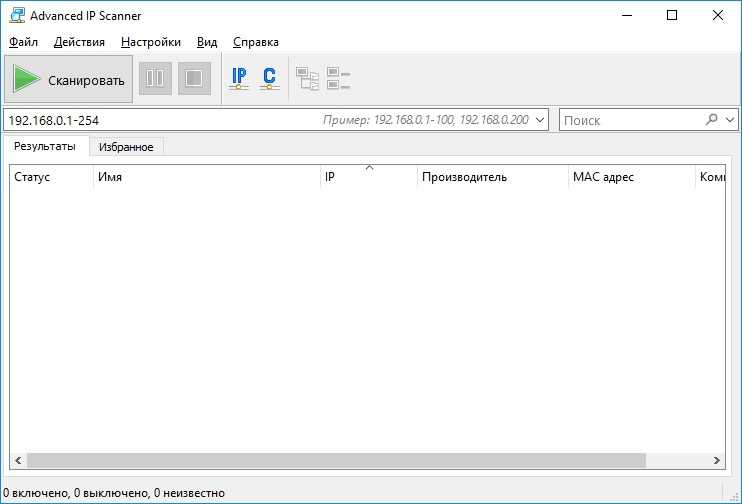The image size is (742, 504).
Task: Sort by the IP column header
Action: (369, 177)
